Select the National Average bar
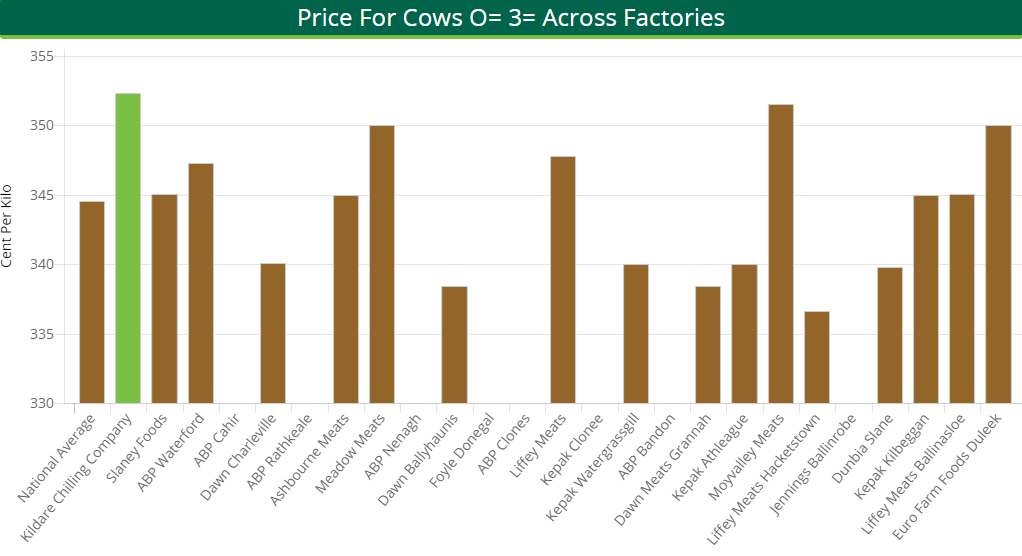This screenshot has width=1022, height=556. [x=92, y=302]
